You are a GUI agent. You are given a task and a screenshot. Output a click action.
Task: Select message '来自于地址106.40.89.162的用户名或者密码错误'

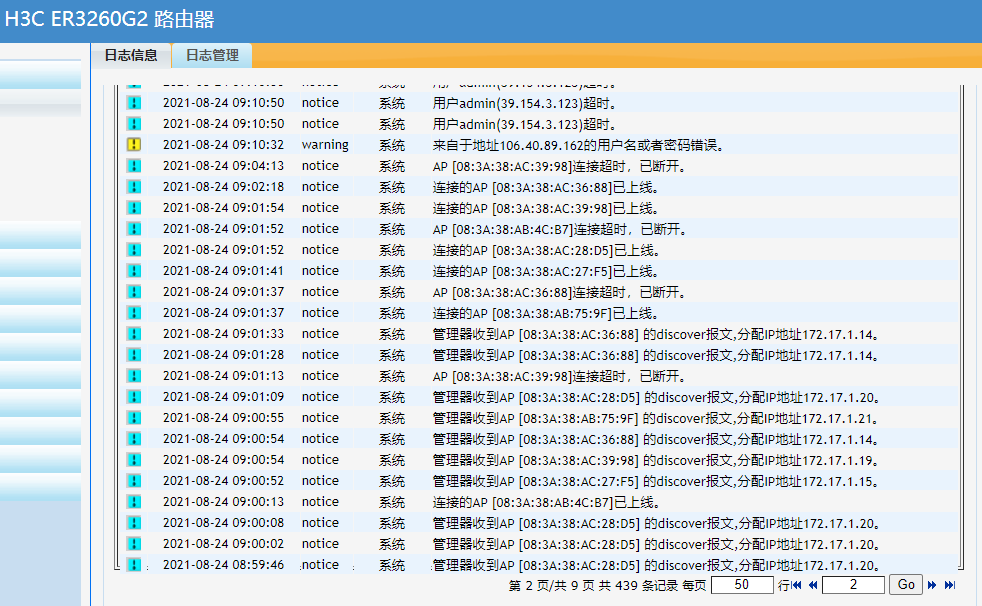(x=579, y=145)
